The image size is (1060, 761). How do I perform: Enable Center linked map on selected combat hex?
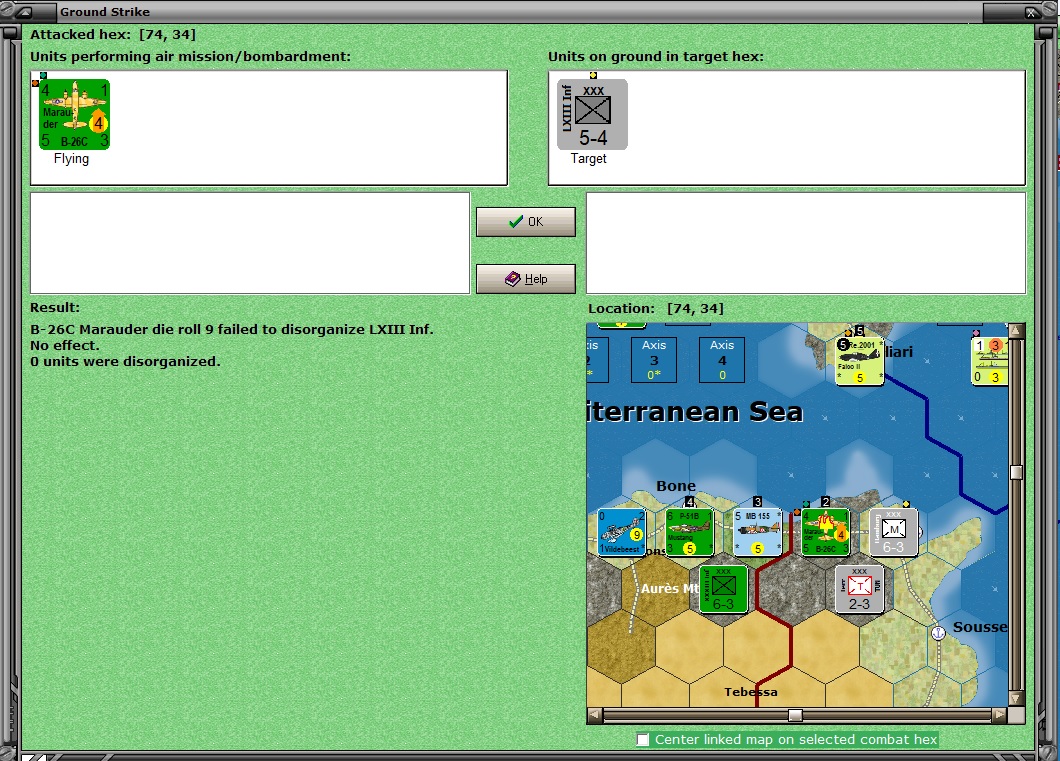[x=642, y=739]
